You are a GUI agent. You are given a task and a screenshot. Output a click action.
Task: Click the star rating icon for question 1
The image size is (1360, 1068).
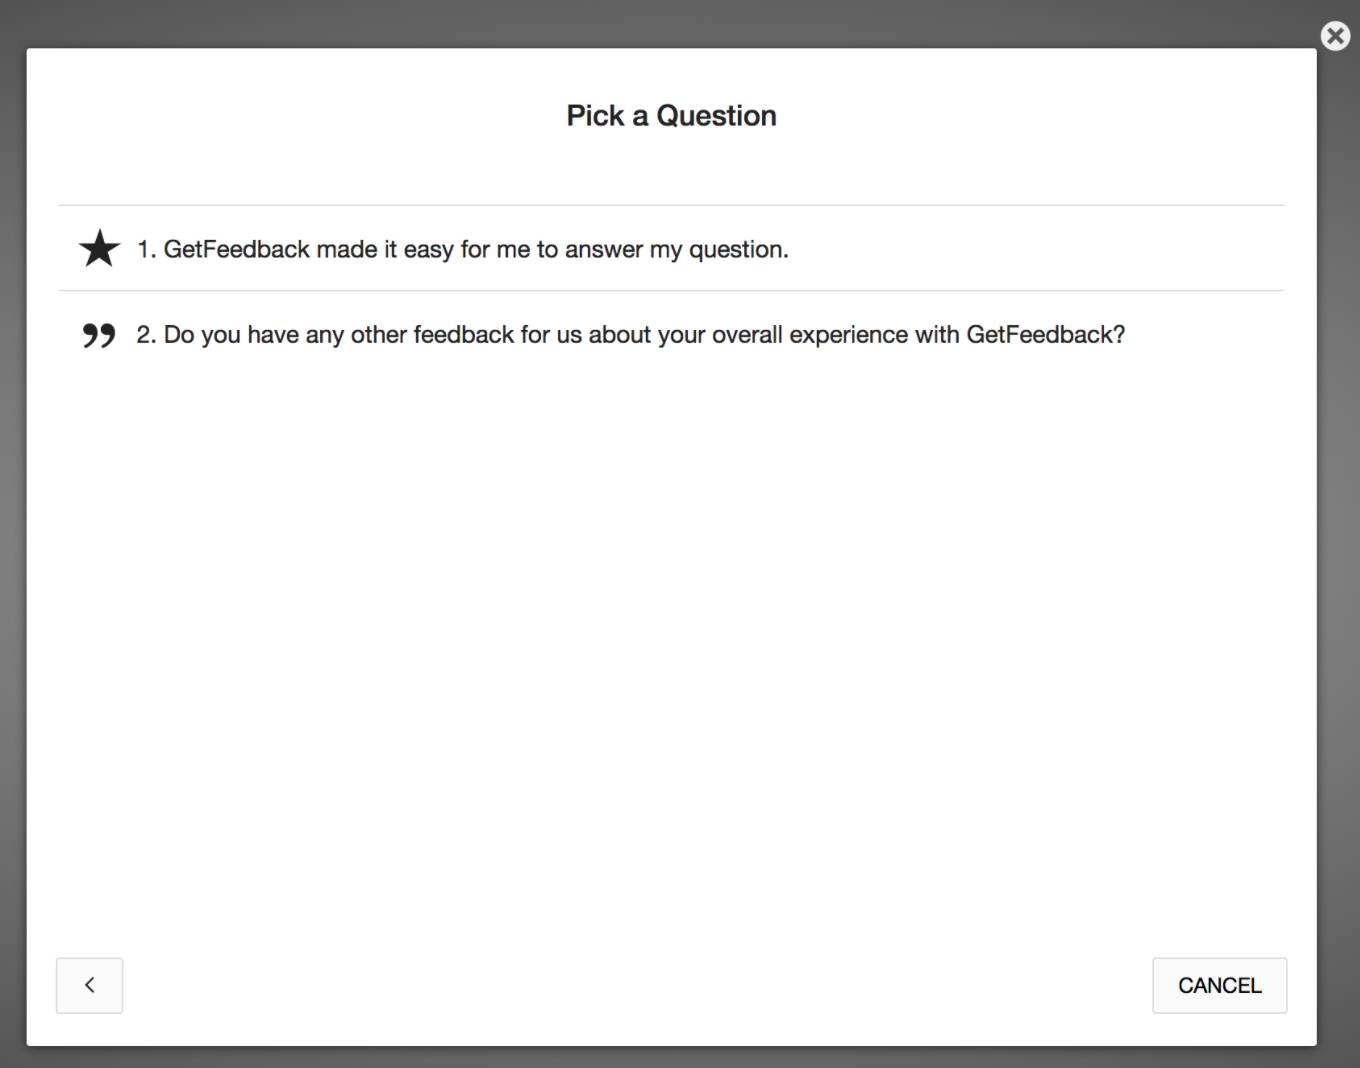pyautogui.click(x=99, y=248)
